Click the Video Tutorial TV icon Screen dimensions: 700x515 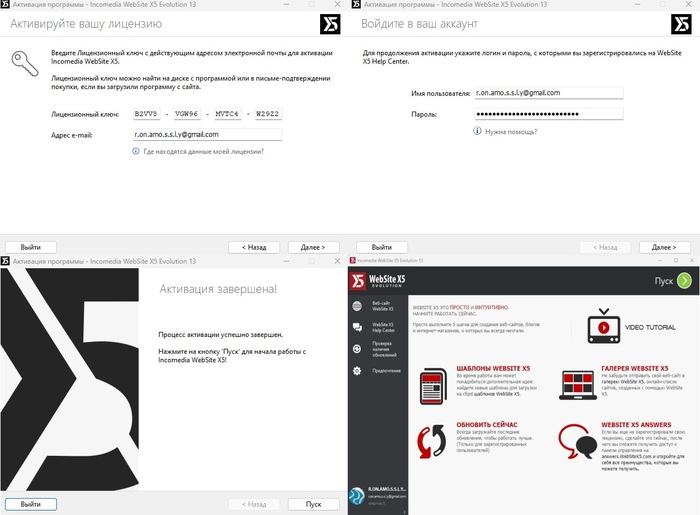[x=604, y=326]
